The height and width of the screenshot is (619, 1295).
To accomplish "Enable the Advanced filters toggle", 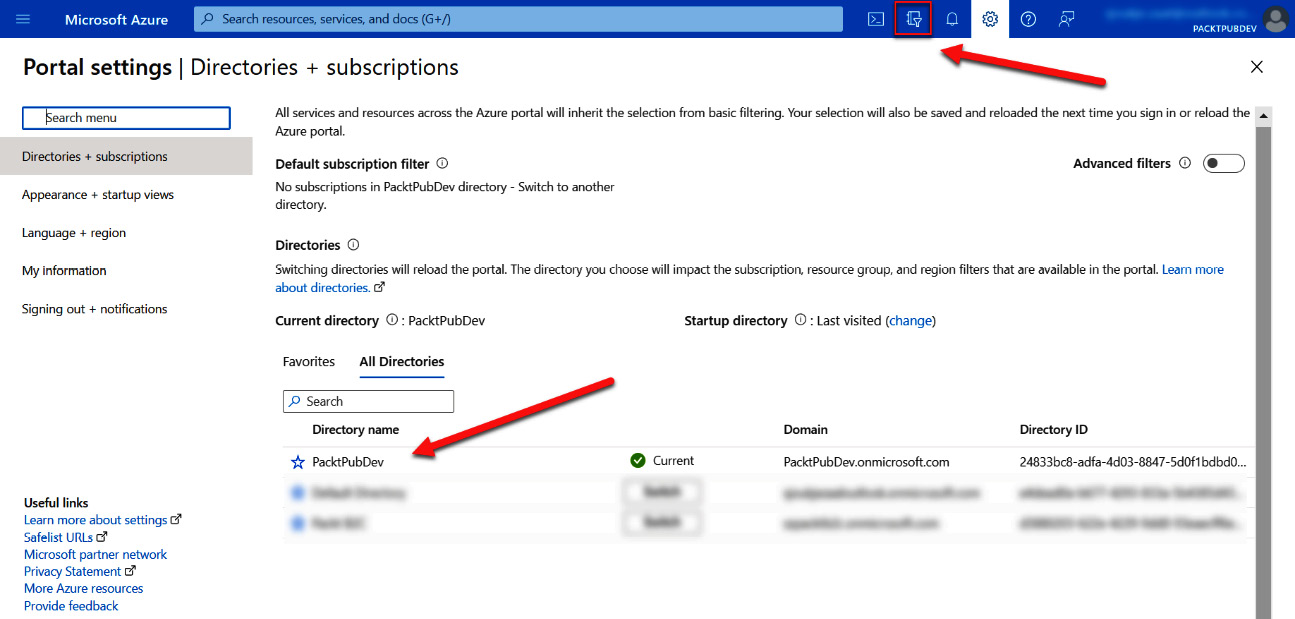I will 1224,164.
